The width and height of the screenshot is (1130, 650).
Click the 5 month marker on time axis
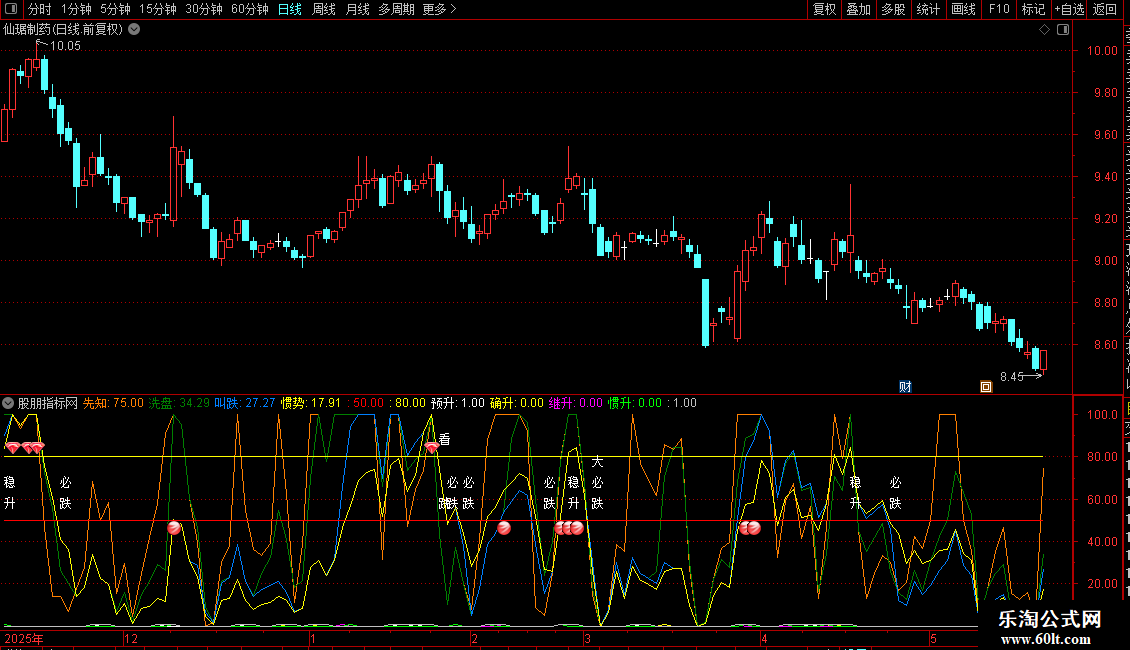click(x=933, y=638)
